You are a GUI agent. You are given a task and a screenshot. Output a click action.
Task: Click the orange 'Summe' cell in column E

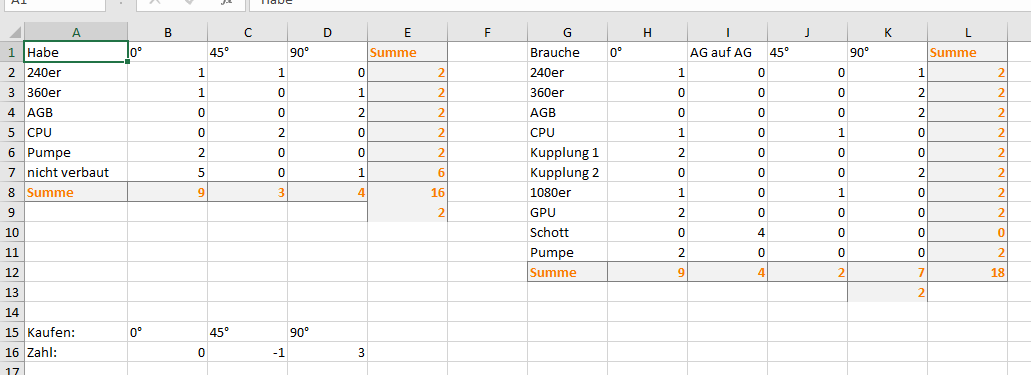pyautogui.click(x=408, y=53)
